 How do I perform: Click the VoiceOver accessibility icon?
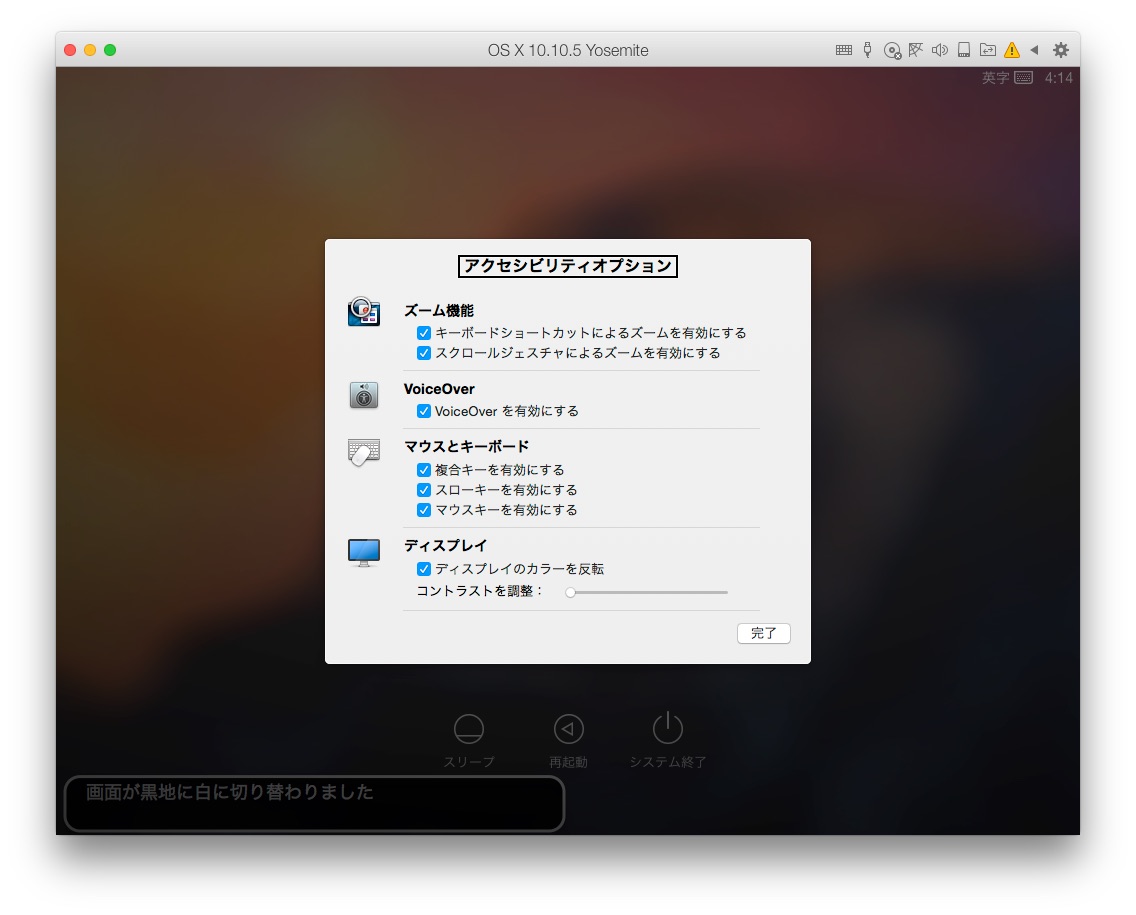point(364,396)
